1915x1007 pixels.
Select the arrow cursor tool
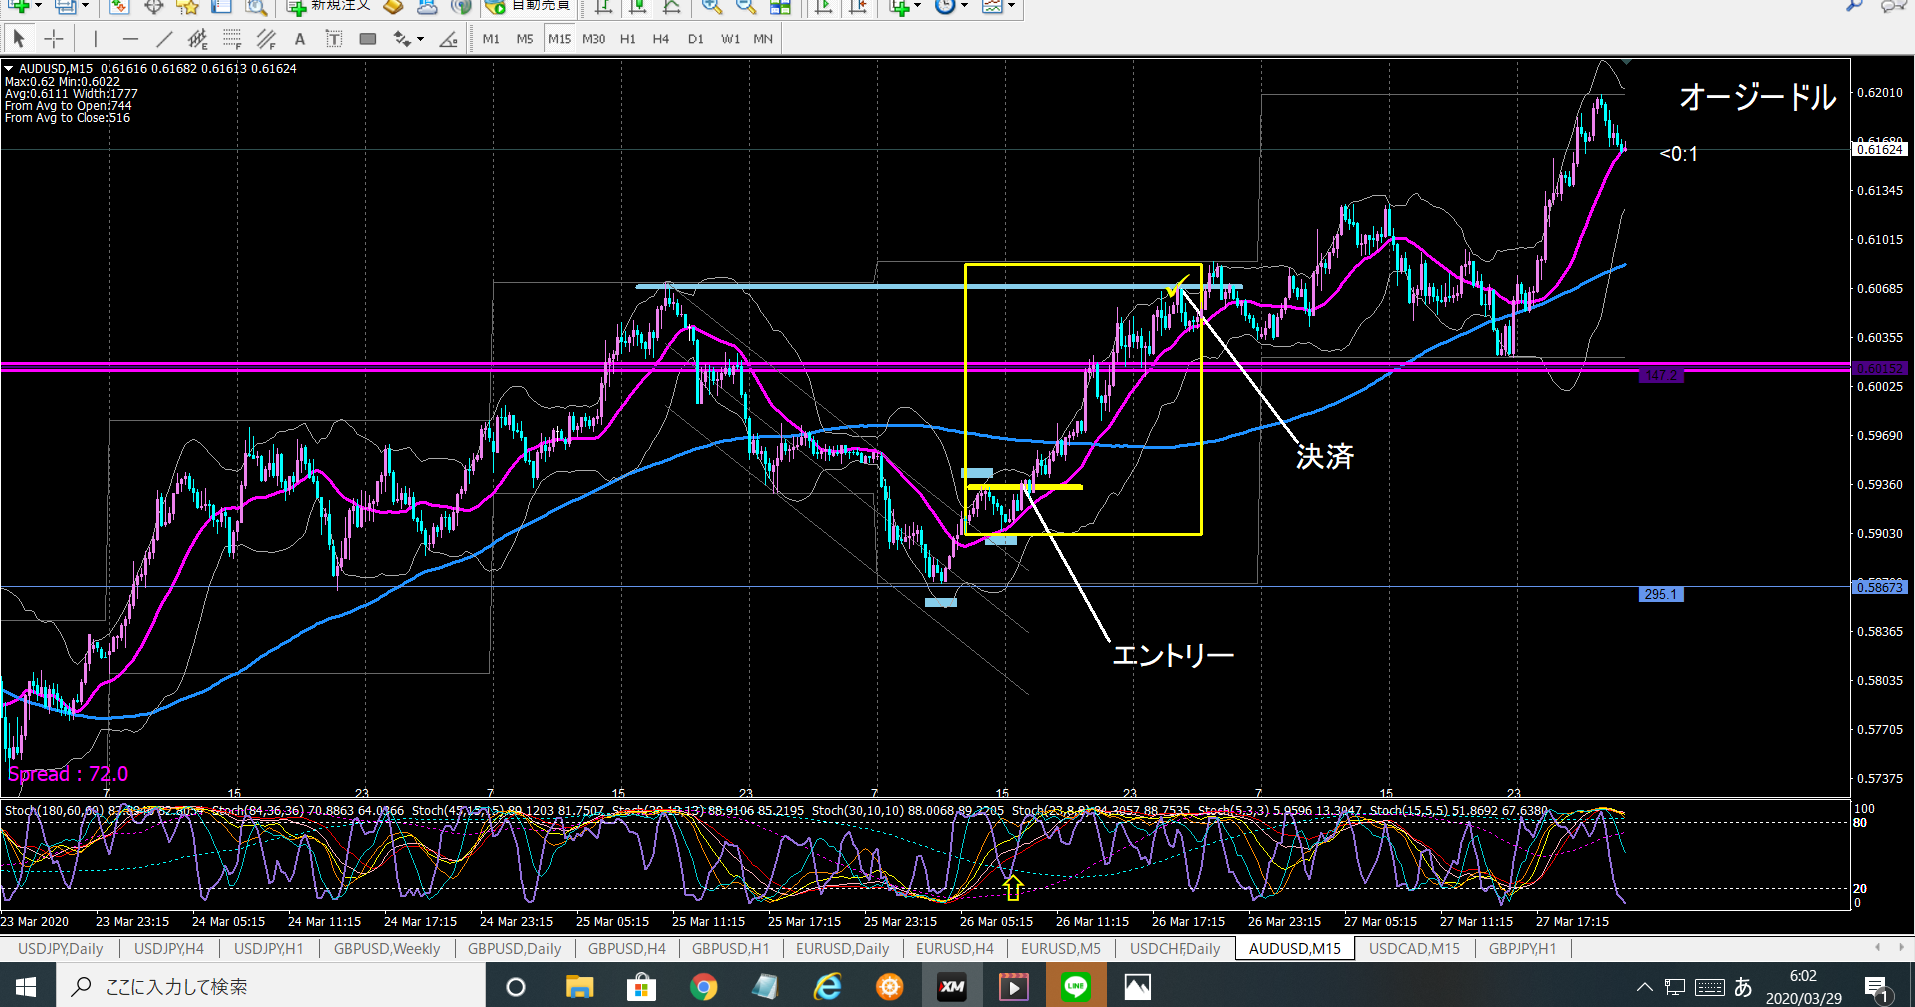pyautogui.click(x=18, y=39)
